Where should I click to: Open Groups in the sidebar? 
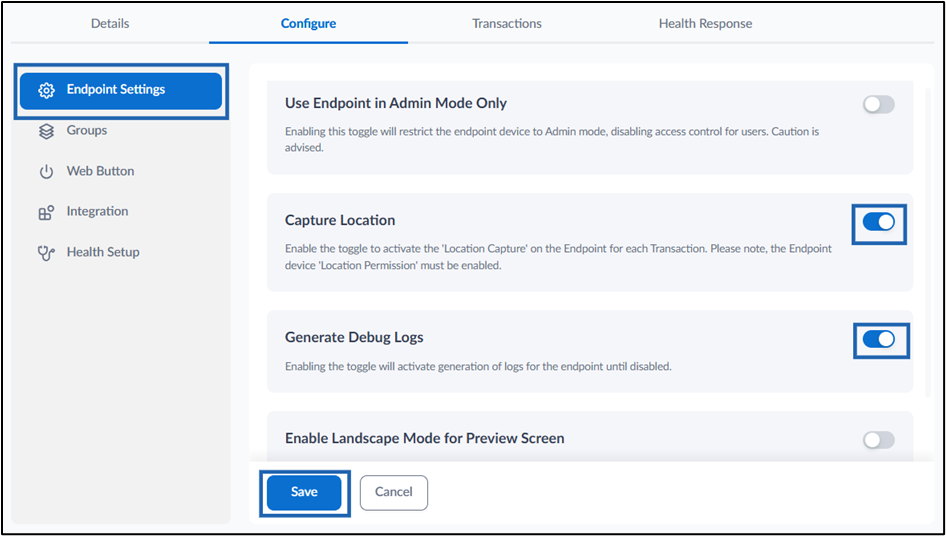[87, 130]
